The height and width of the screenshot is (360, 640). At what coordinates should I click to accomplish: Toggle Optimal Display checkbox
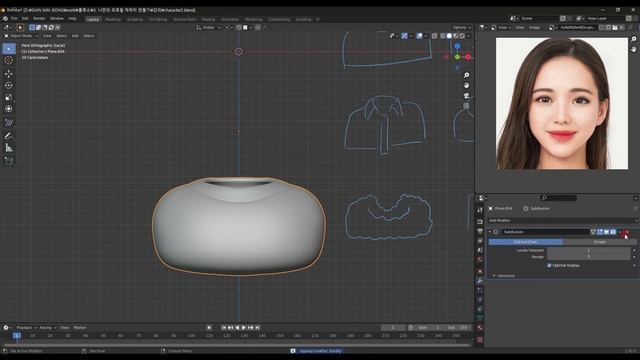pyautogui.click(x=549, y=265)
